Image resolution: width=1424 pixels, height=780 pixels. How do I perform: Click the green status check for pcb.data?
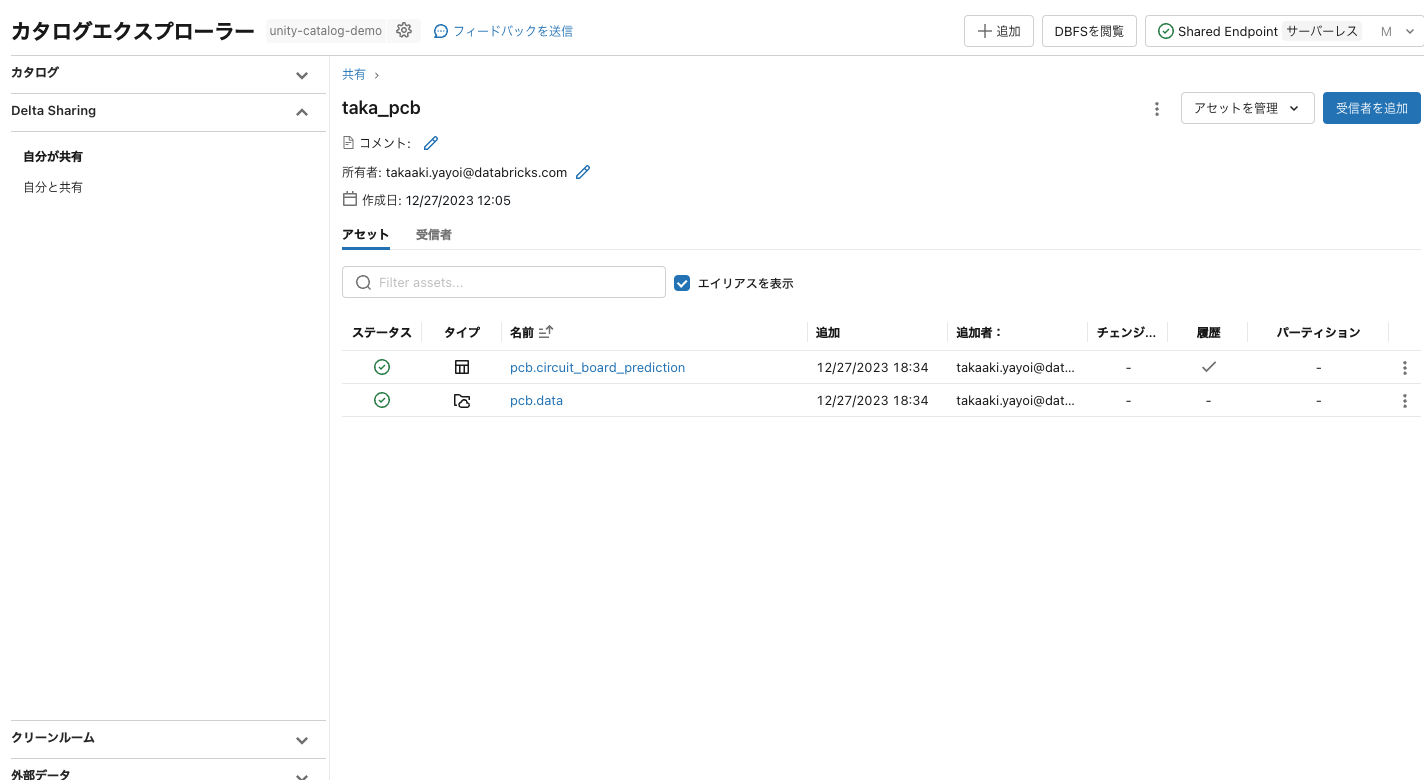coord(381,400)
